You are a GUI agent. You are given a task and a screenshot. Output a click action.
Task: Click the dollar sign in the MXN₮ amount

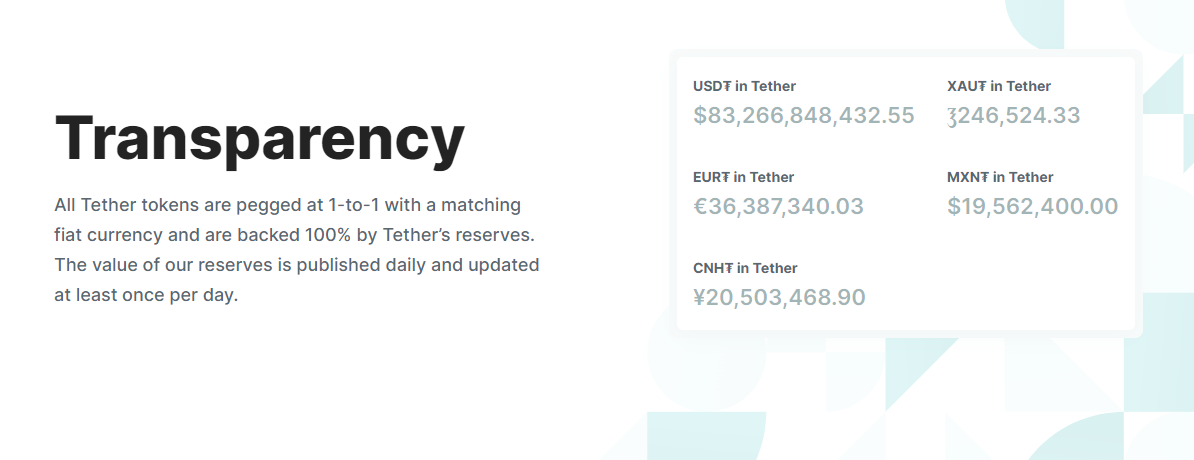(953, 206)
